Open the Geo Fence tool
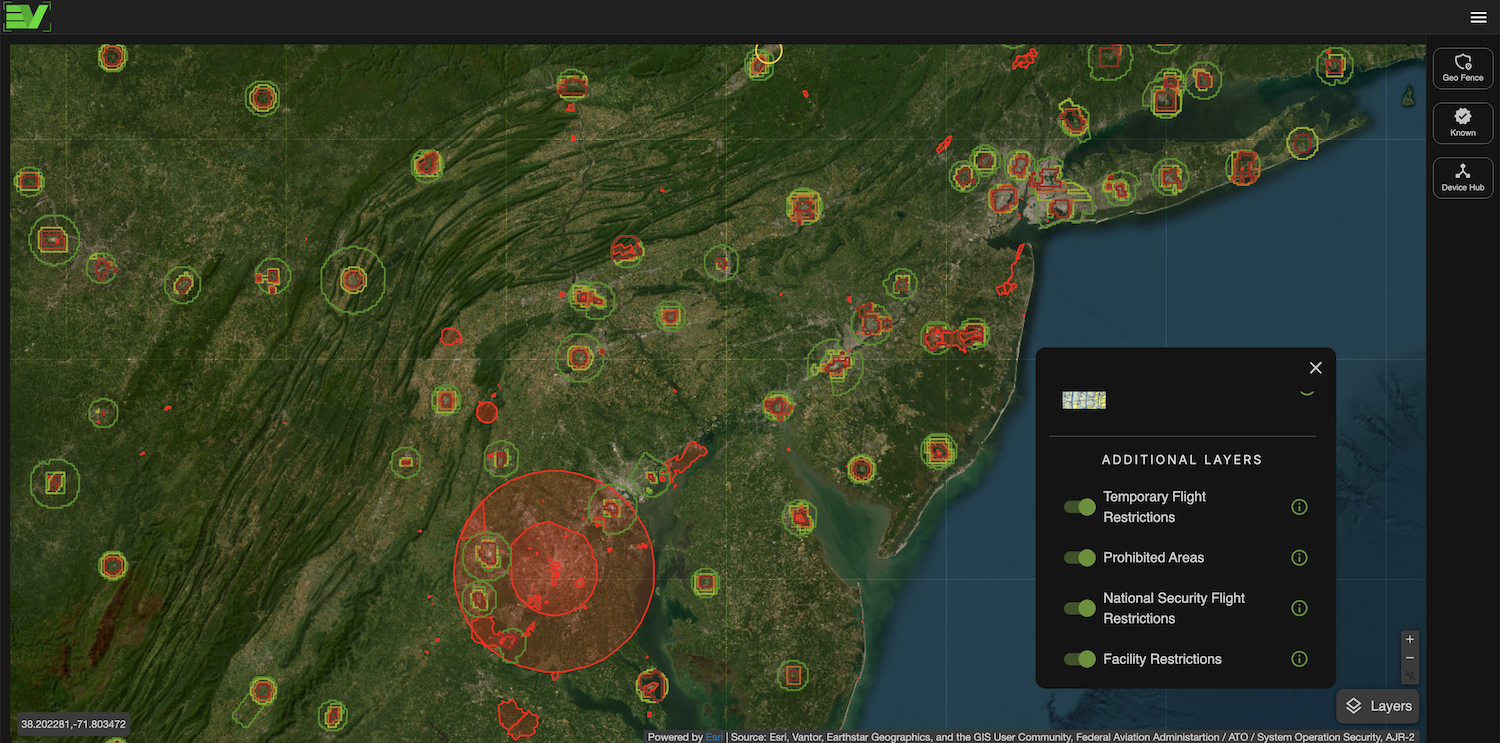Viewport: 1500px width, 743px height. (x=1462, y=68)
